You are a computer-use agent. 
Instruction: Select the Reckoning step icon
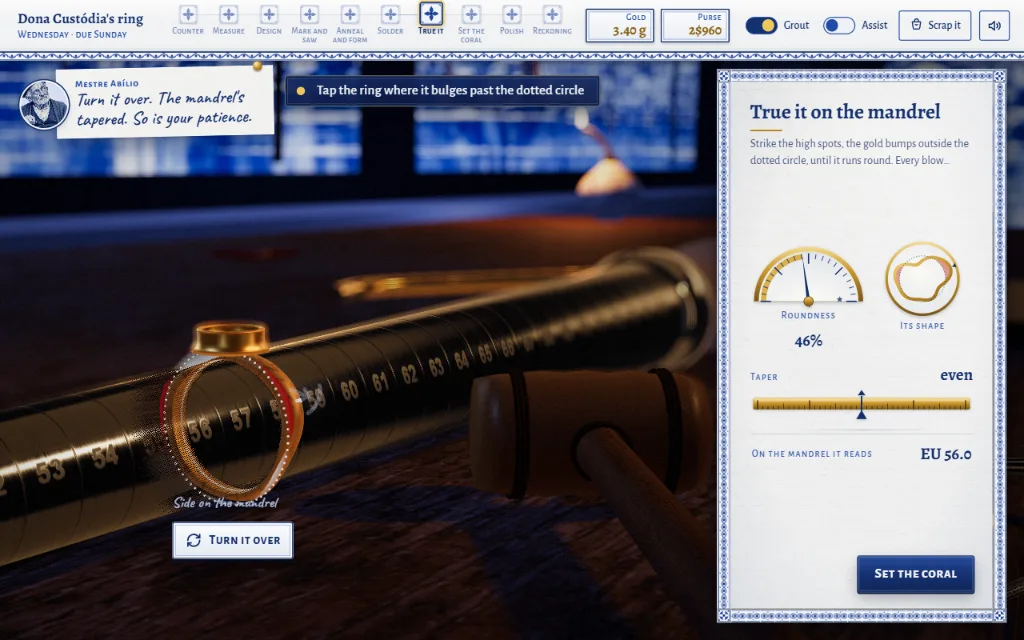coord(552,14)
